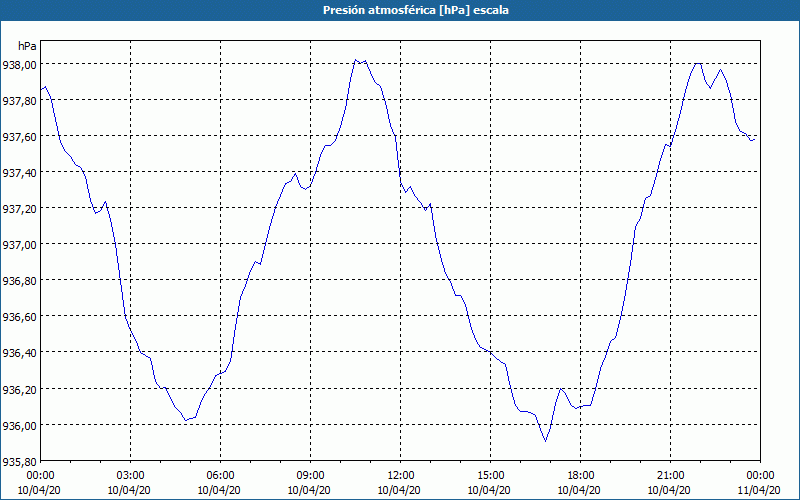Click the 21:00 time axis label
The image size is (800, 500).
(670, 476)
